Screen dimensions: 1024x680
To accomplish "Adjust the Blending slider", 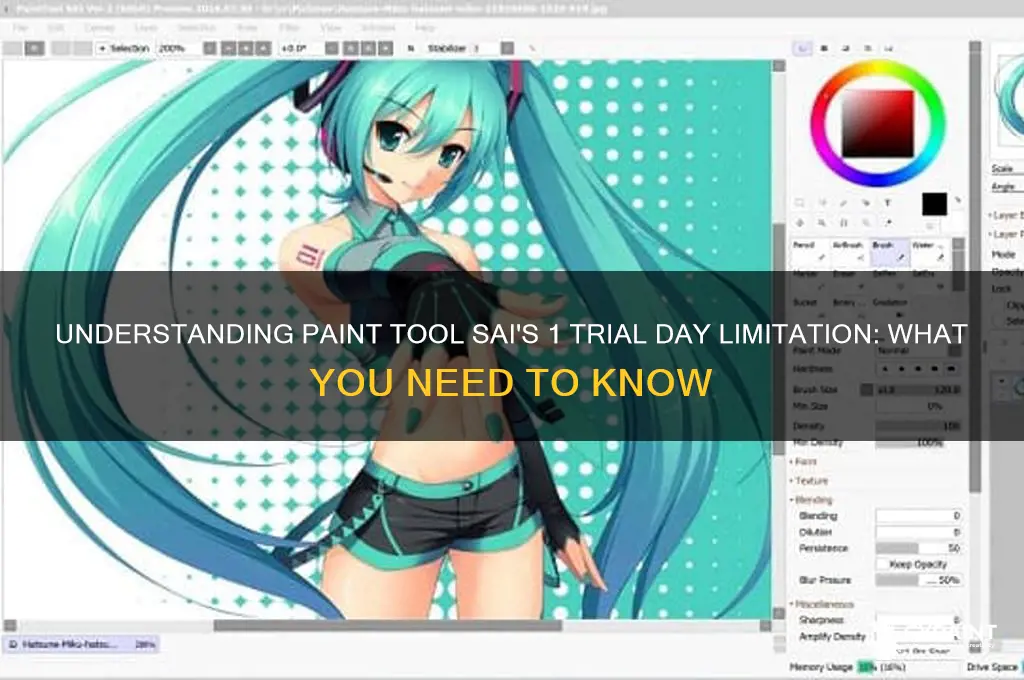I will [x=919, y=516].
